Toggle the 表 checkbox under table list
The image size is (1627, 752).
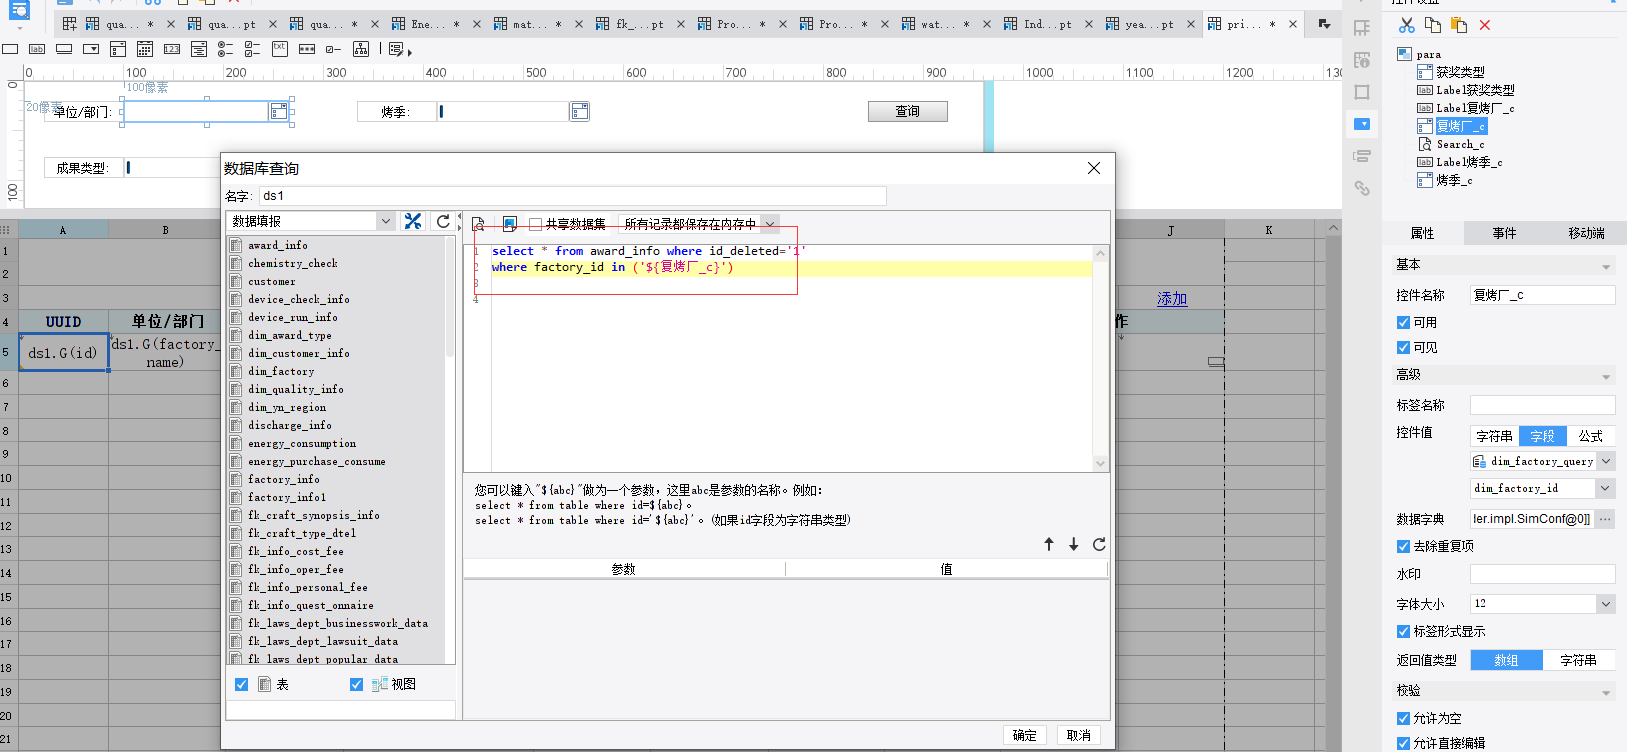click(x=241, y=684)
